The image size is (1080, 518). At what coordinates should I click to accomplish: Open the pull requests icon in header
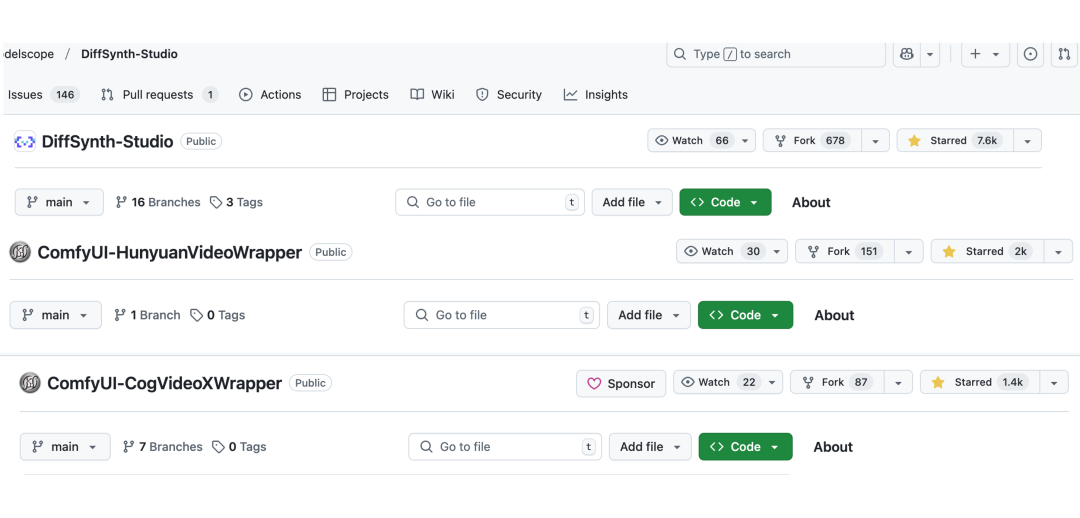click(1064, 54)
